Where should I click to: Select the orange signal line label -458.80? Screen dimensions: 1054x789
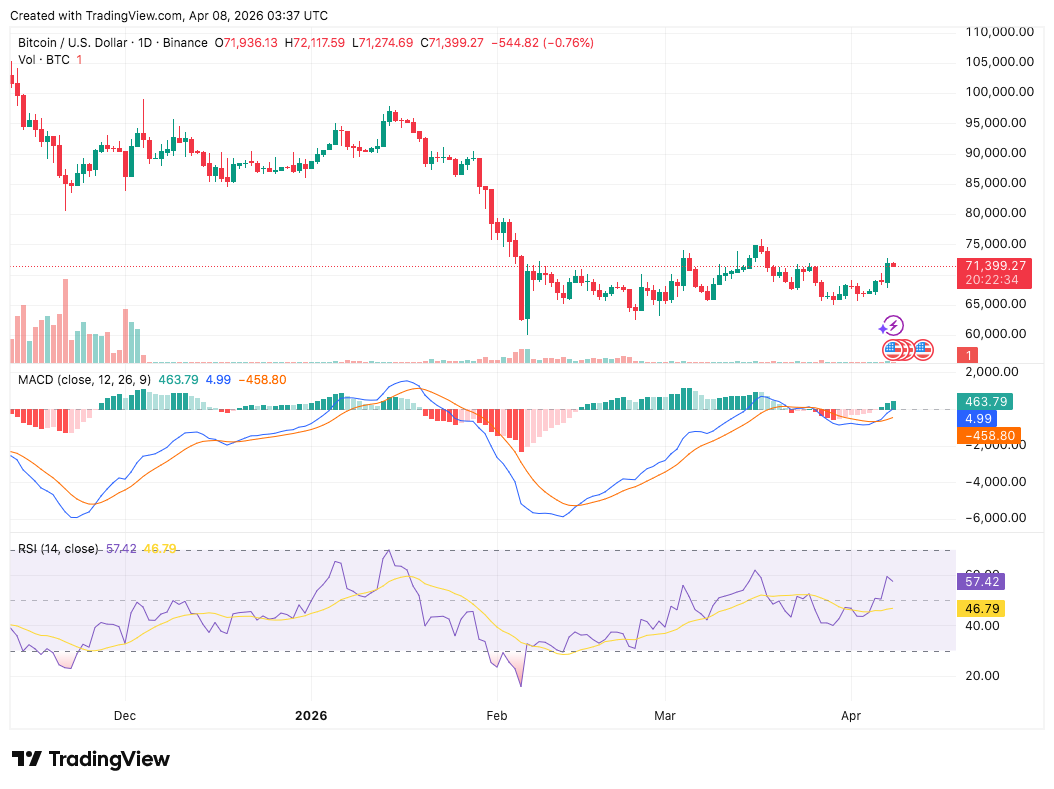[x=987, y=436]
